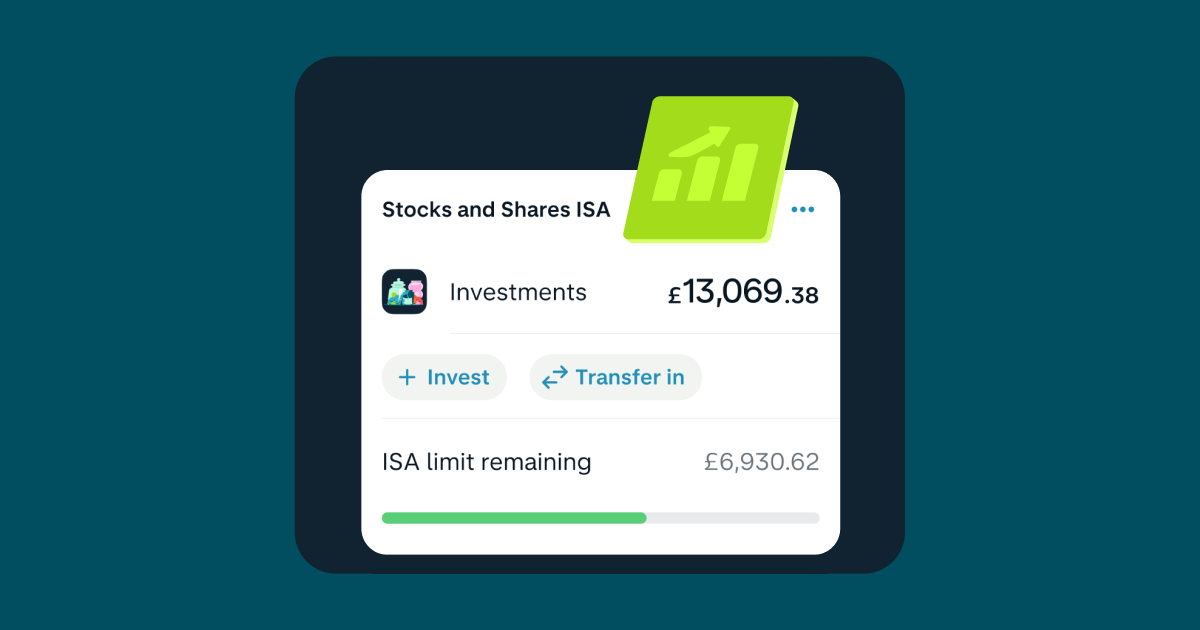Tap the upward arrow on the growth chart

pyautogui.click(x=716, y=133)
